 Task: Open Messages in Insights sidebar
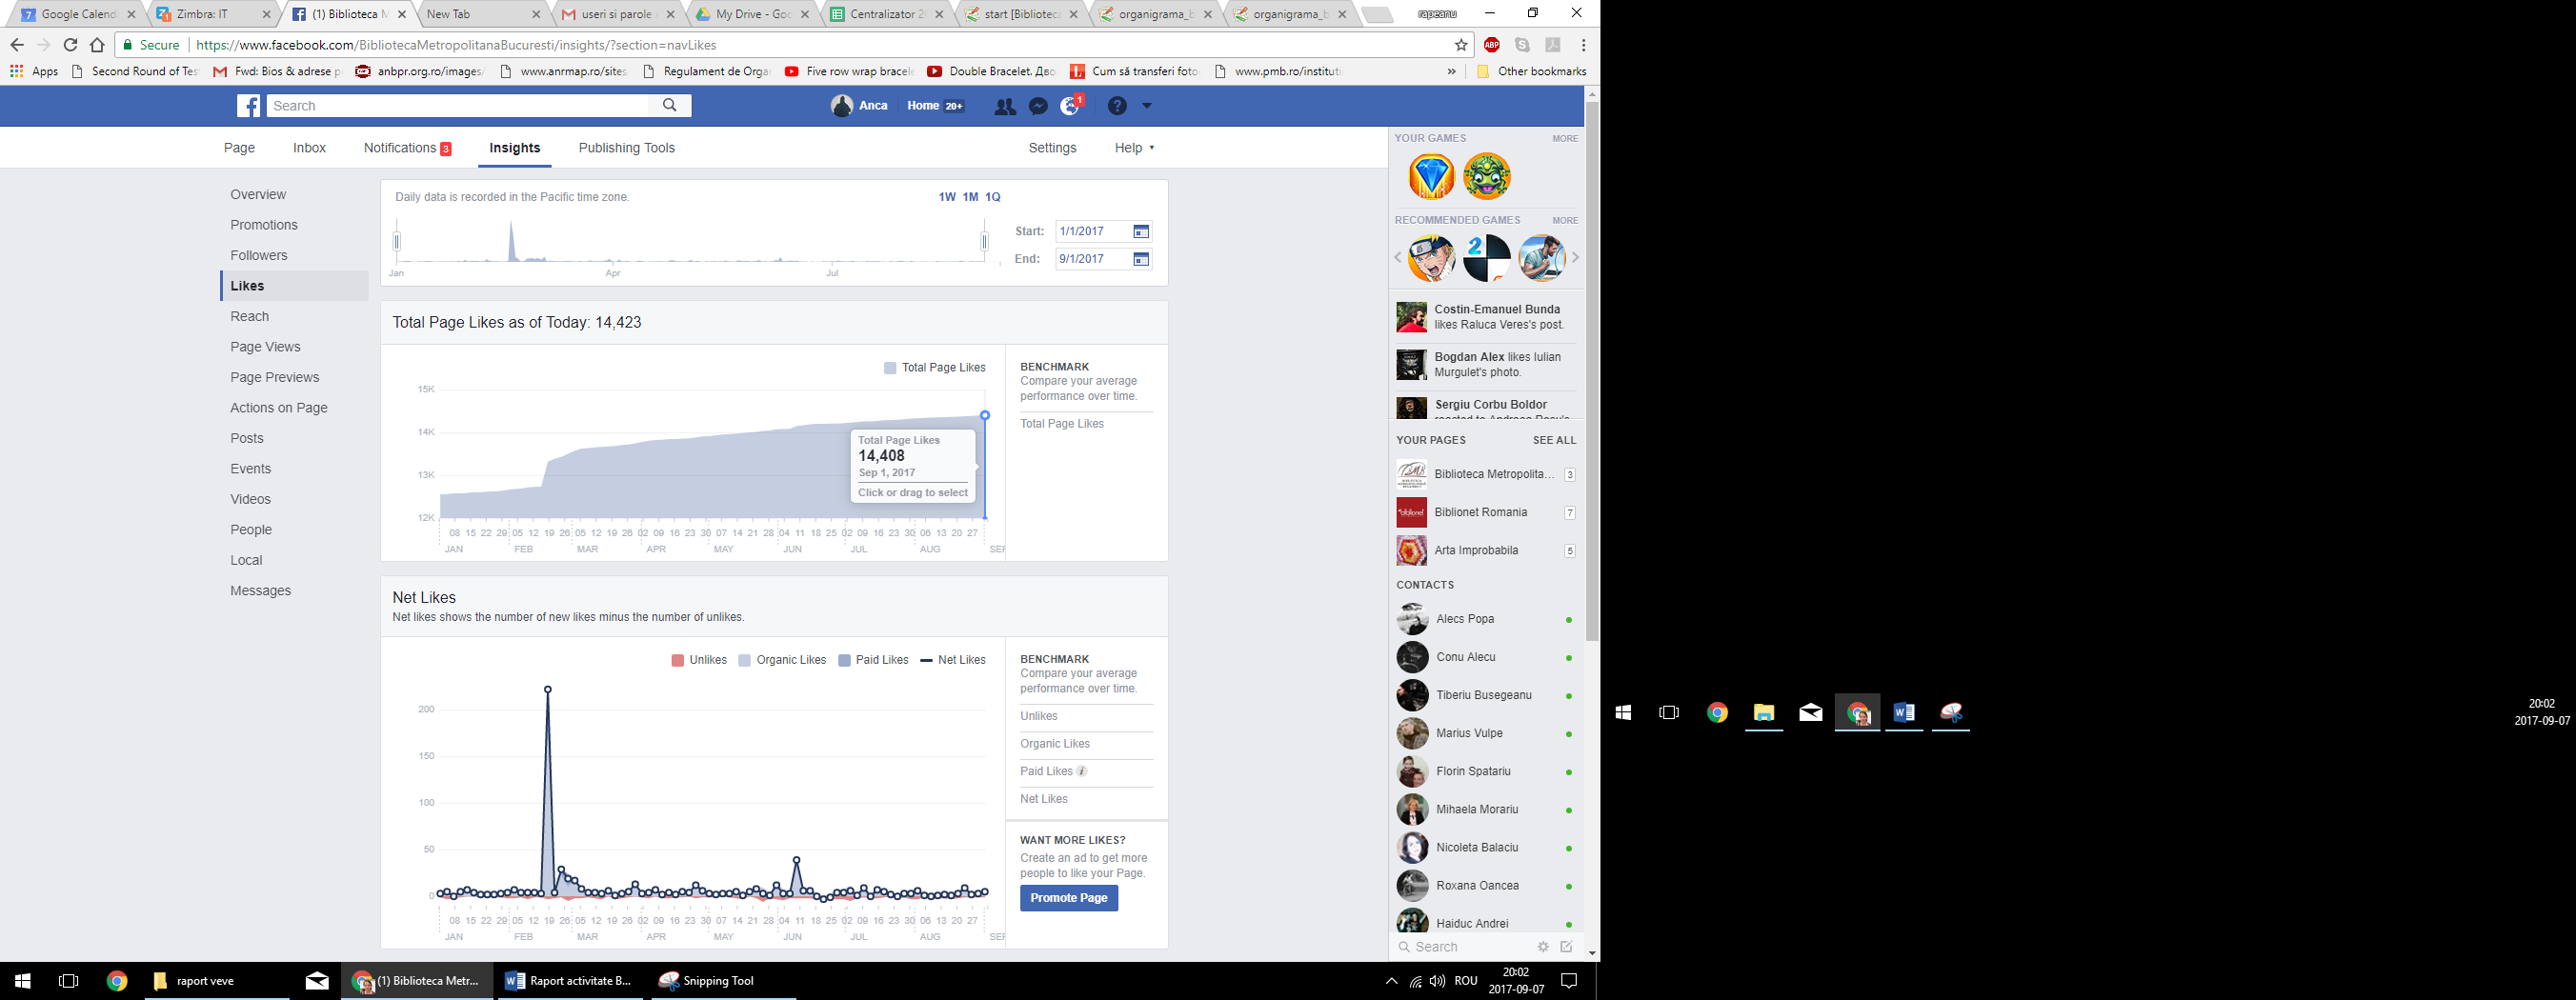click(x=261, y=591)
